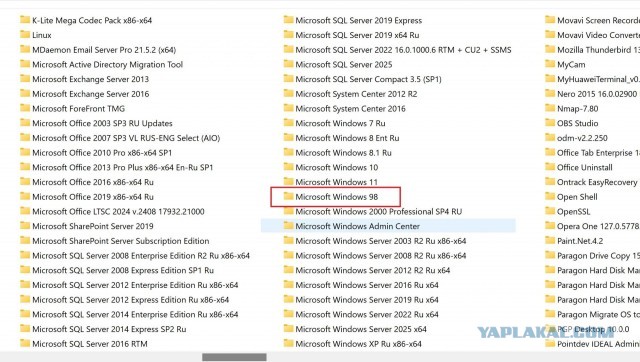Click folder icon of Nmap-7.80
The height and width of the screenshot is (362, 640).
[550, 108]
